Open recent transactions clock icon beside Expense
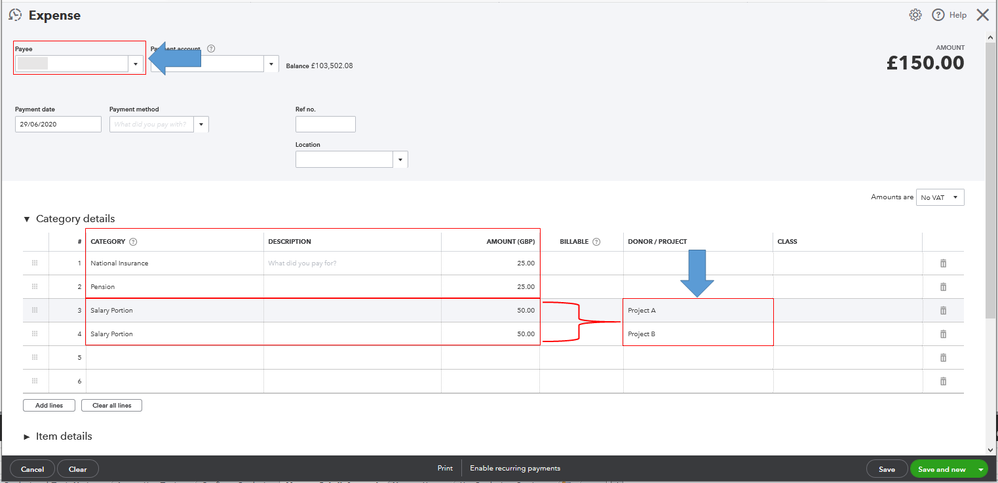This screenshot has height=483, width=998. (15, 15)
